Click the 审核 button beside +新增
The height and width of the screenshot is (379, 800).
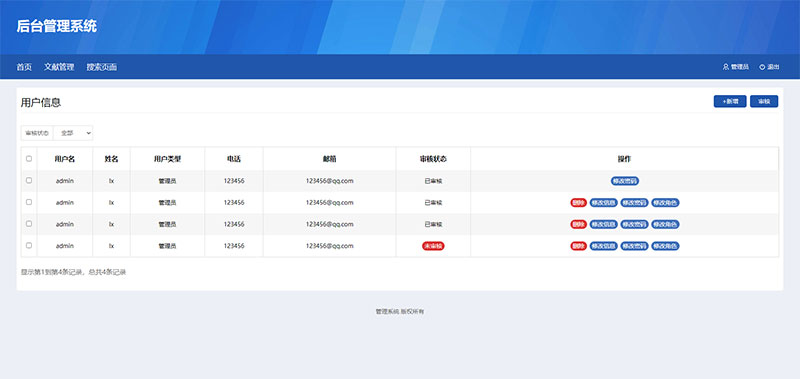pyautogui.click(x=764, y=102)
